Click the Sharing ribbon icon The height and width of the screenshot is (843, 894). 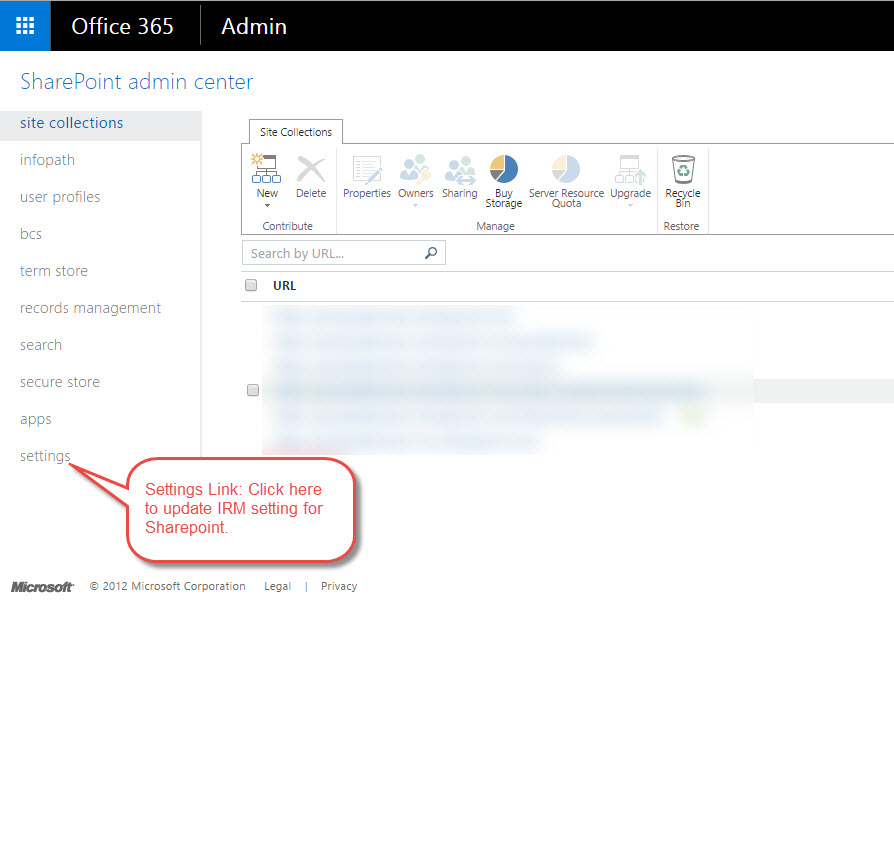tap(460, 169)
